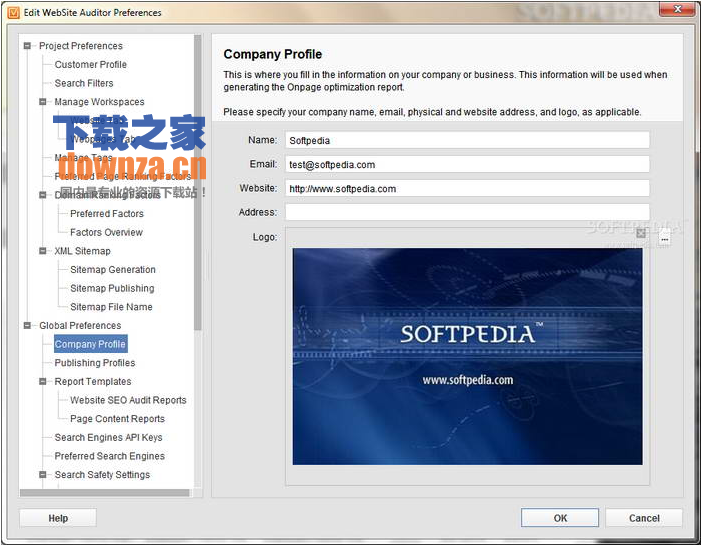Collapse the Global Preferences node
This screenshot has height=546, width=702.
[x=27, y=325]
